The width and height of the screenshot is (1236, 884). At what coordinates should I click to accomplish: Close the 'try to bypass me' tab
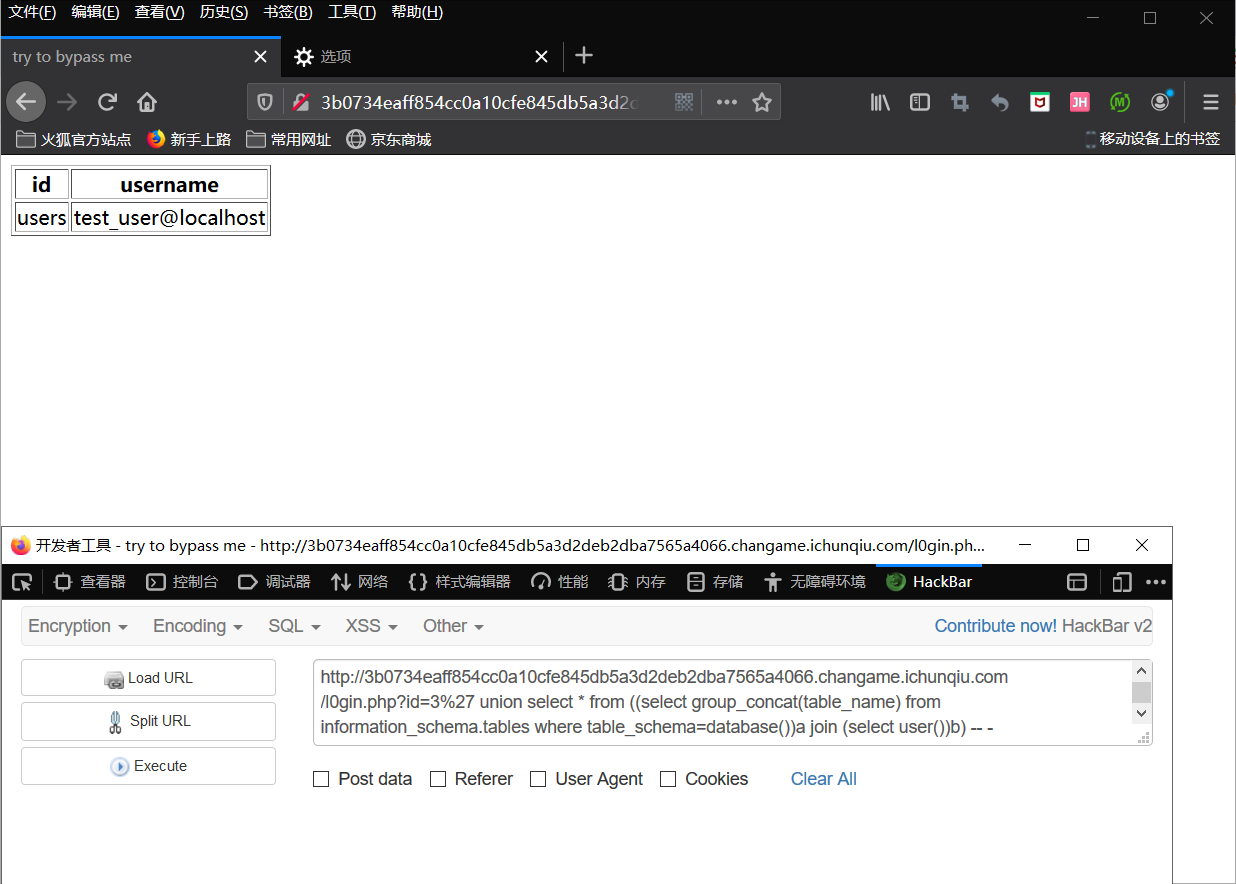(261, 57)
